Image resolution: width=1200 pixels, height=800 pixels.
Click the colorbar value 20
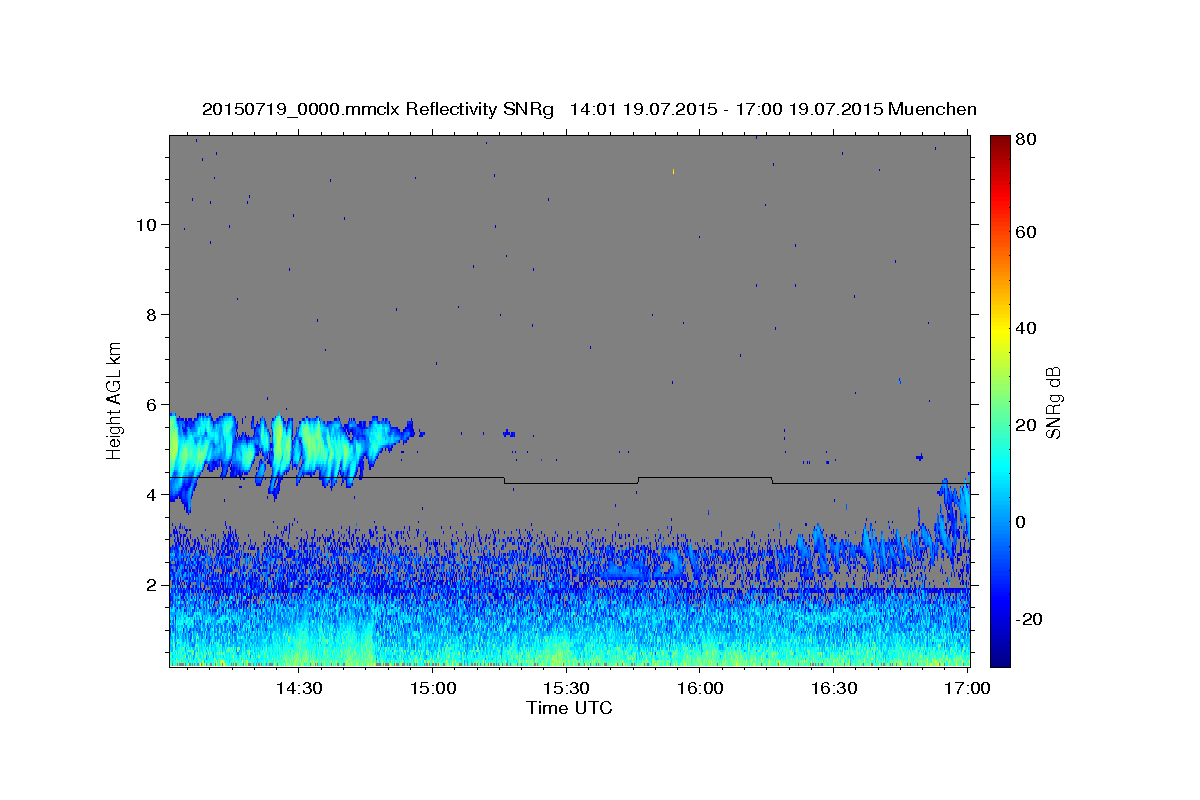coord(1028,425)
